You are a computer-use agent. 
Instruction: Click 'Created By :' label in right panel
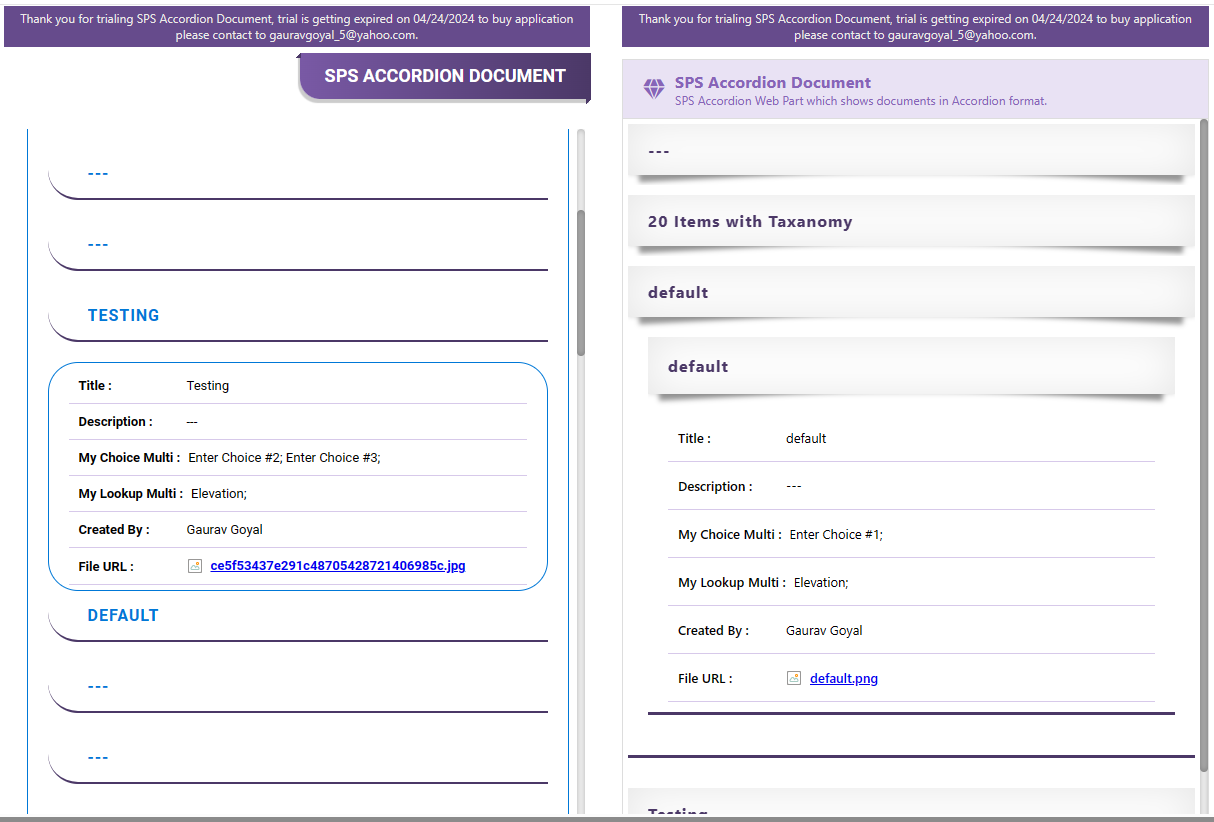[x=714, y=631]
